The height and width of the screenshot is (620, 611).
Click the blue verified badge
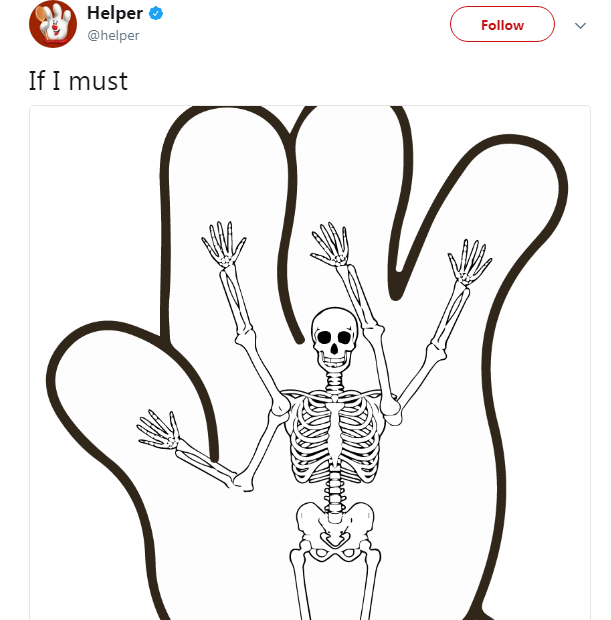[x=156, y=13]
